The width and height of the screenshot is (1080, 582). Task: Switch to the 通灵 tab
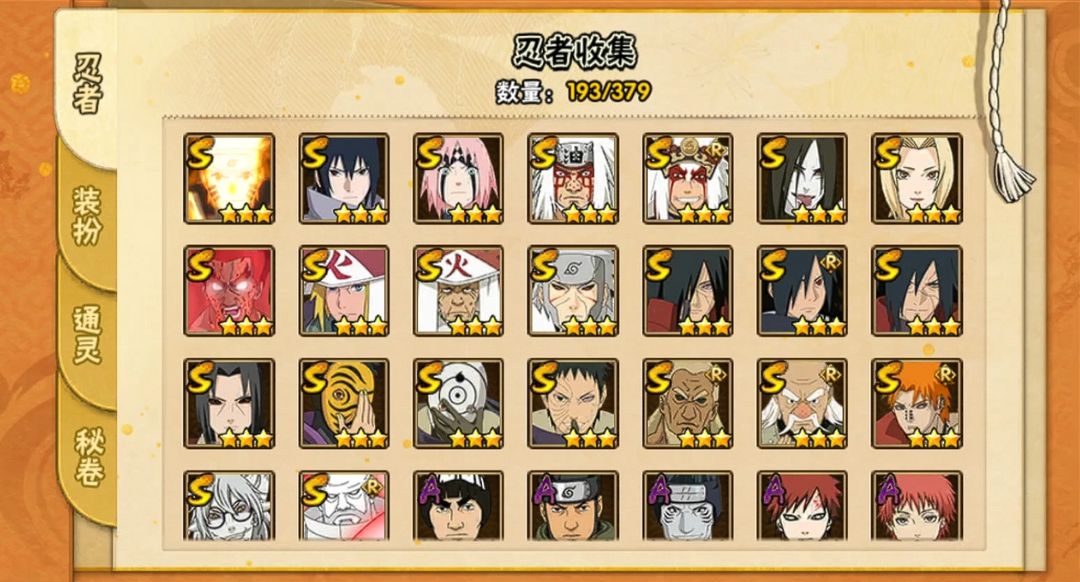tap(87, 335)
